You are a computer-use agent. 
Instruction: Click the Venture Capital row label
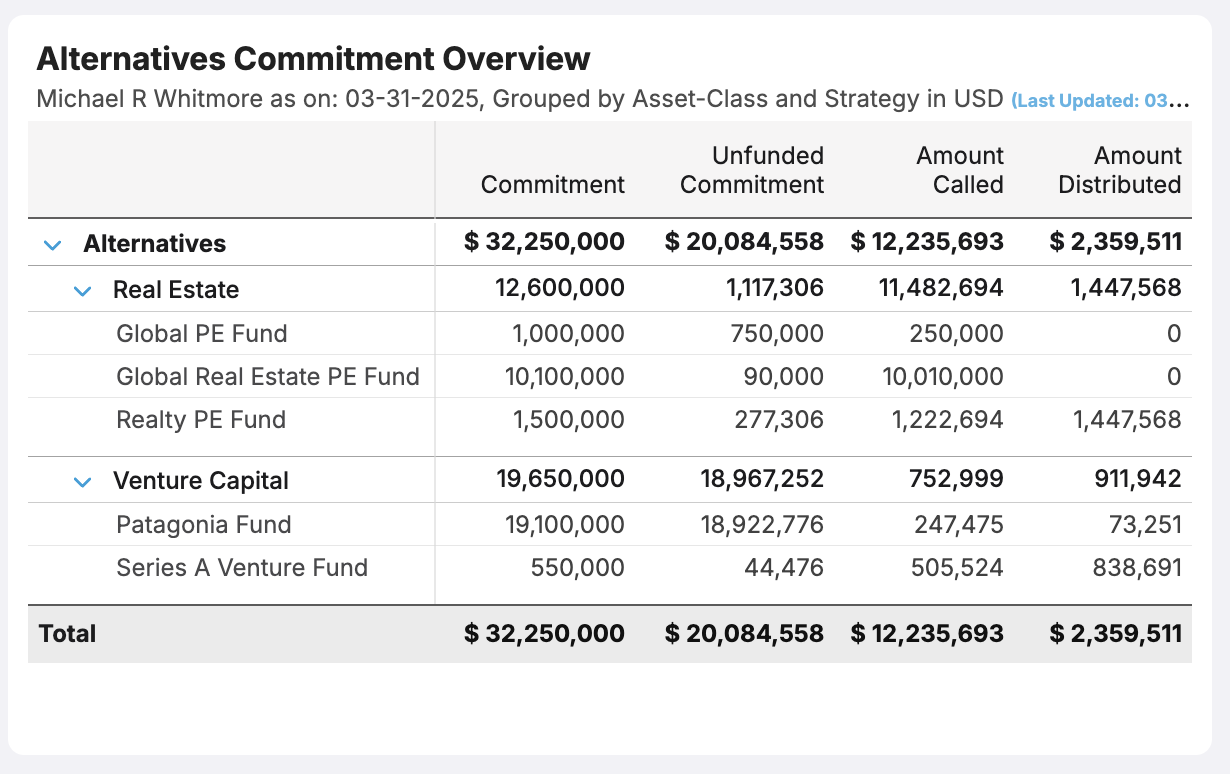pos(201,481)
